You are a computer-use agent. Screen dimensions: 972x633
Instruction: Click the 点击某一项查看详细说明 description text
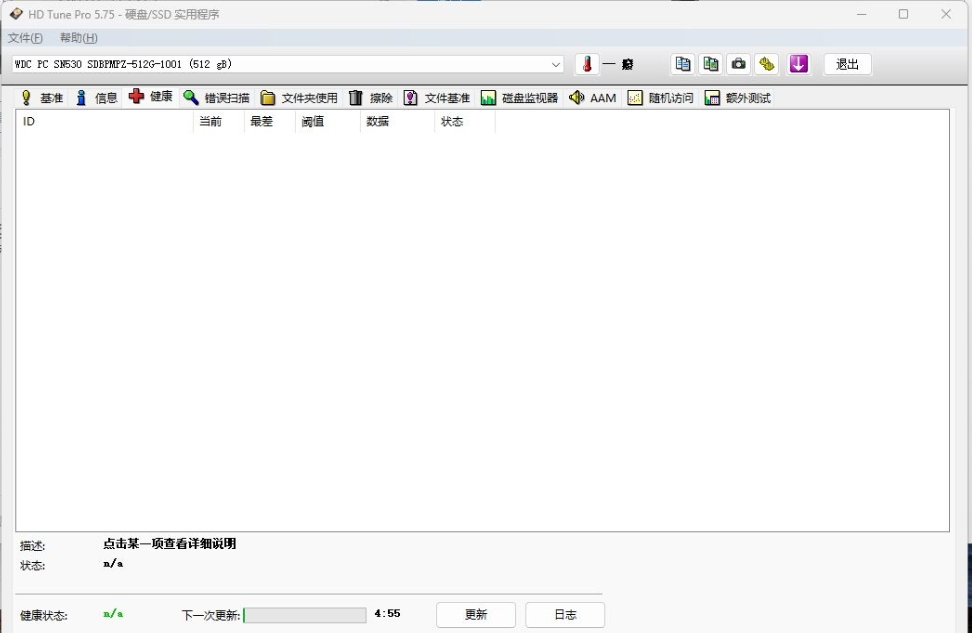pos(169,544)
